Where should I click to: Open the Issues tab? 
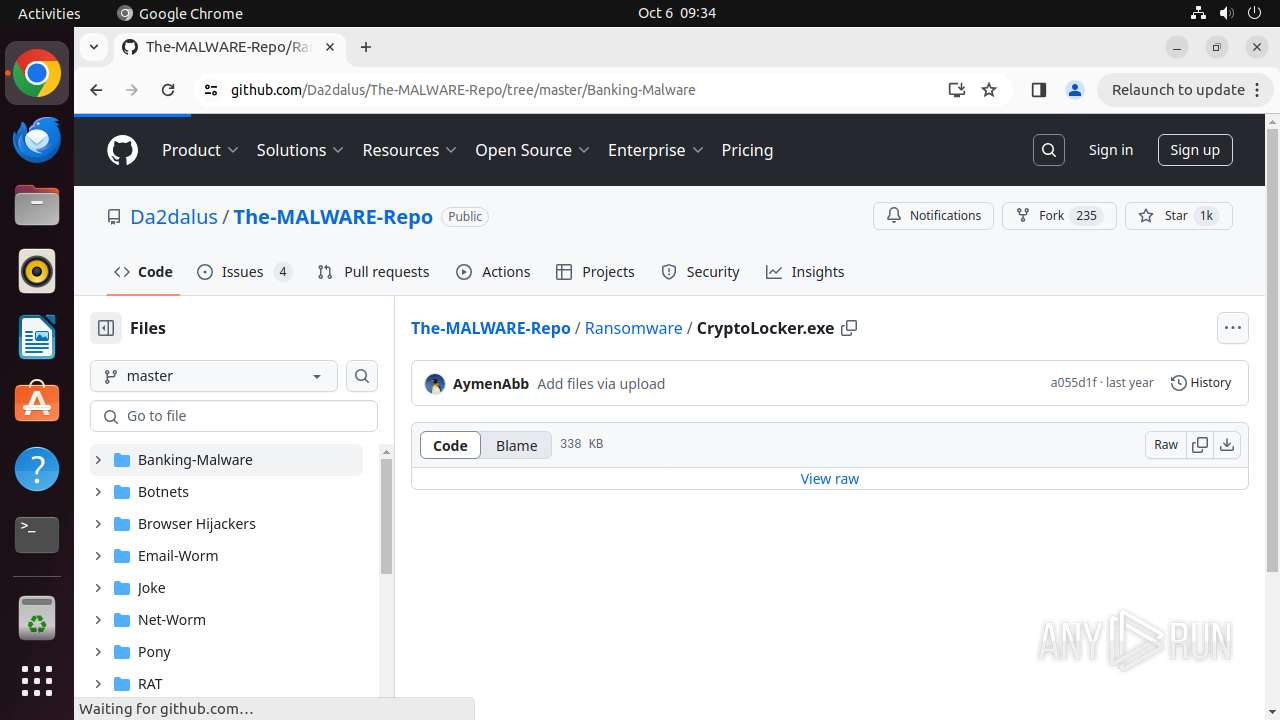pos(244,272)
